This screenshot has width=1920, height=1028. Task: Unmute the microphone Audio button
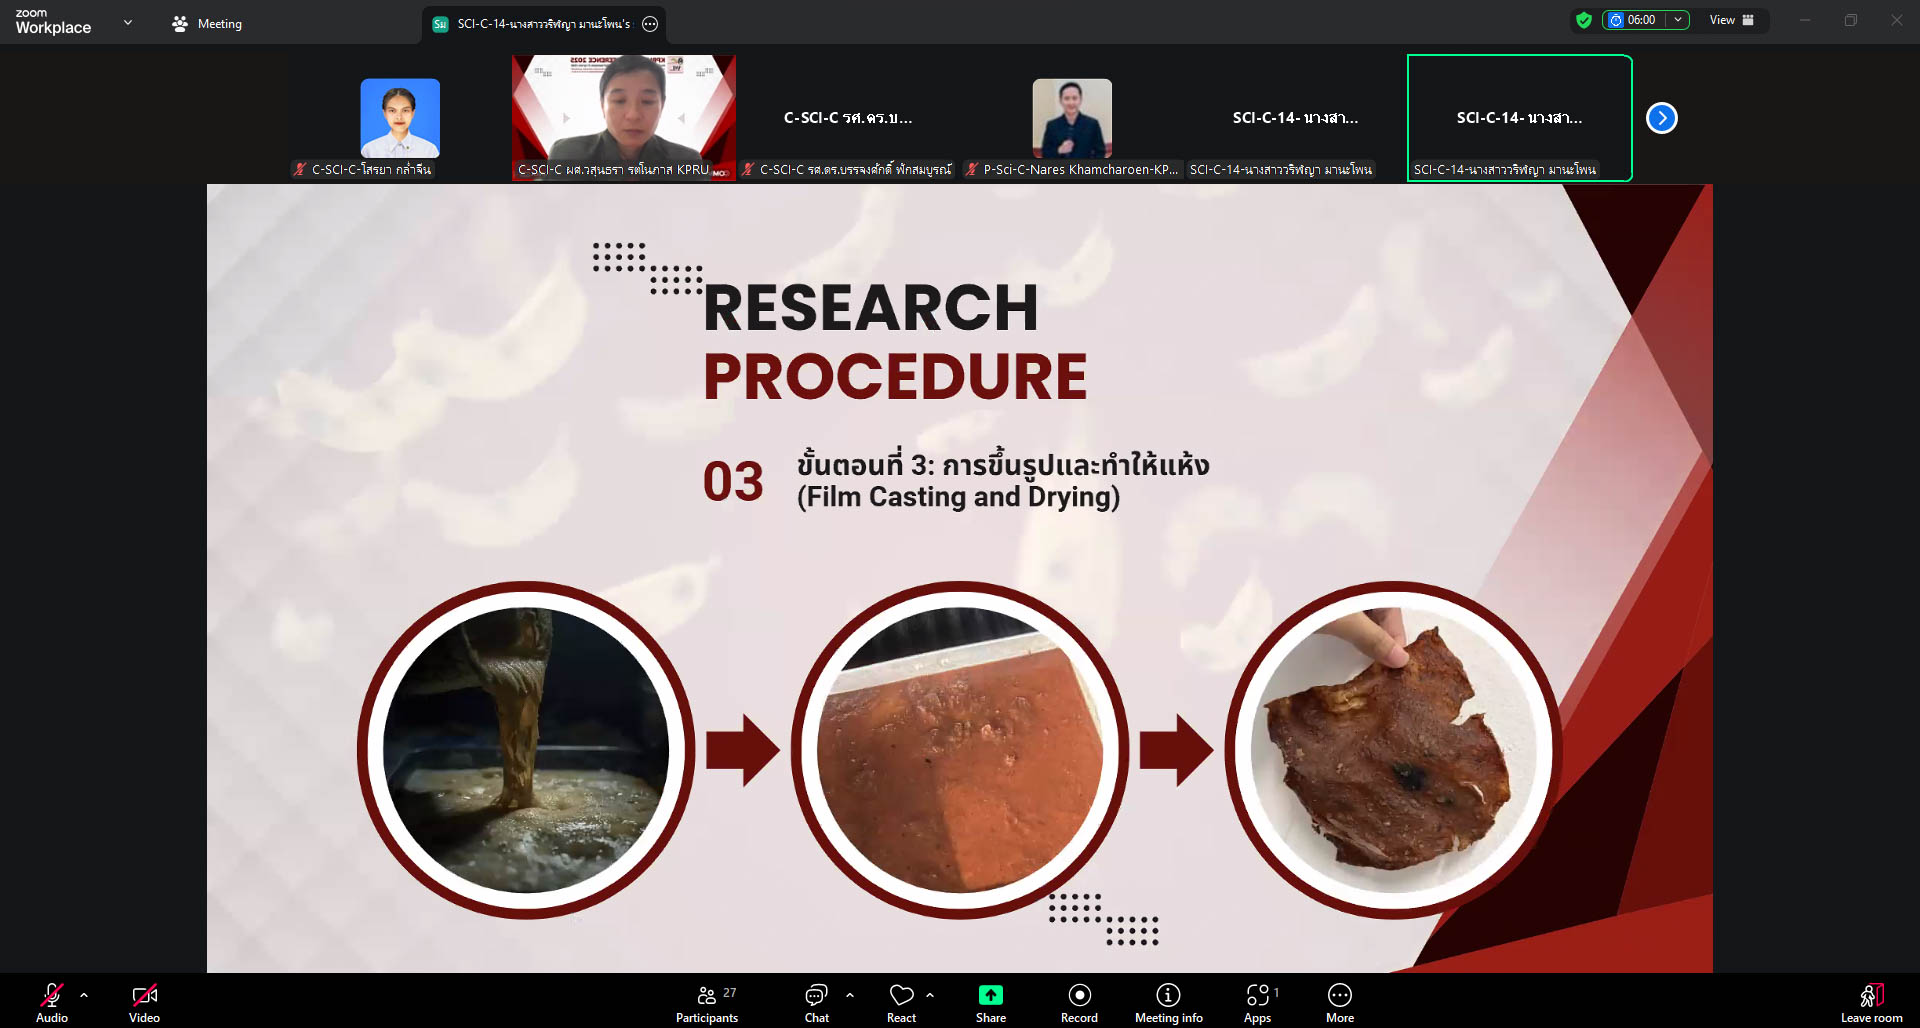point(52,1003)
